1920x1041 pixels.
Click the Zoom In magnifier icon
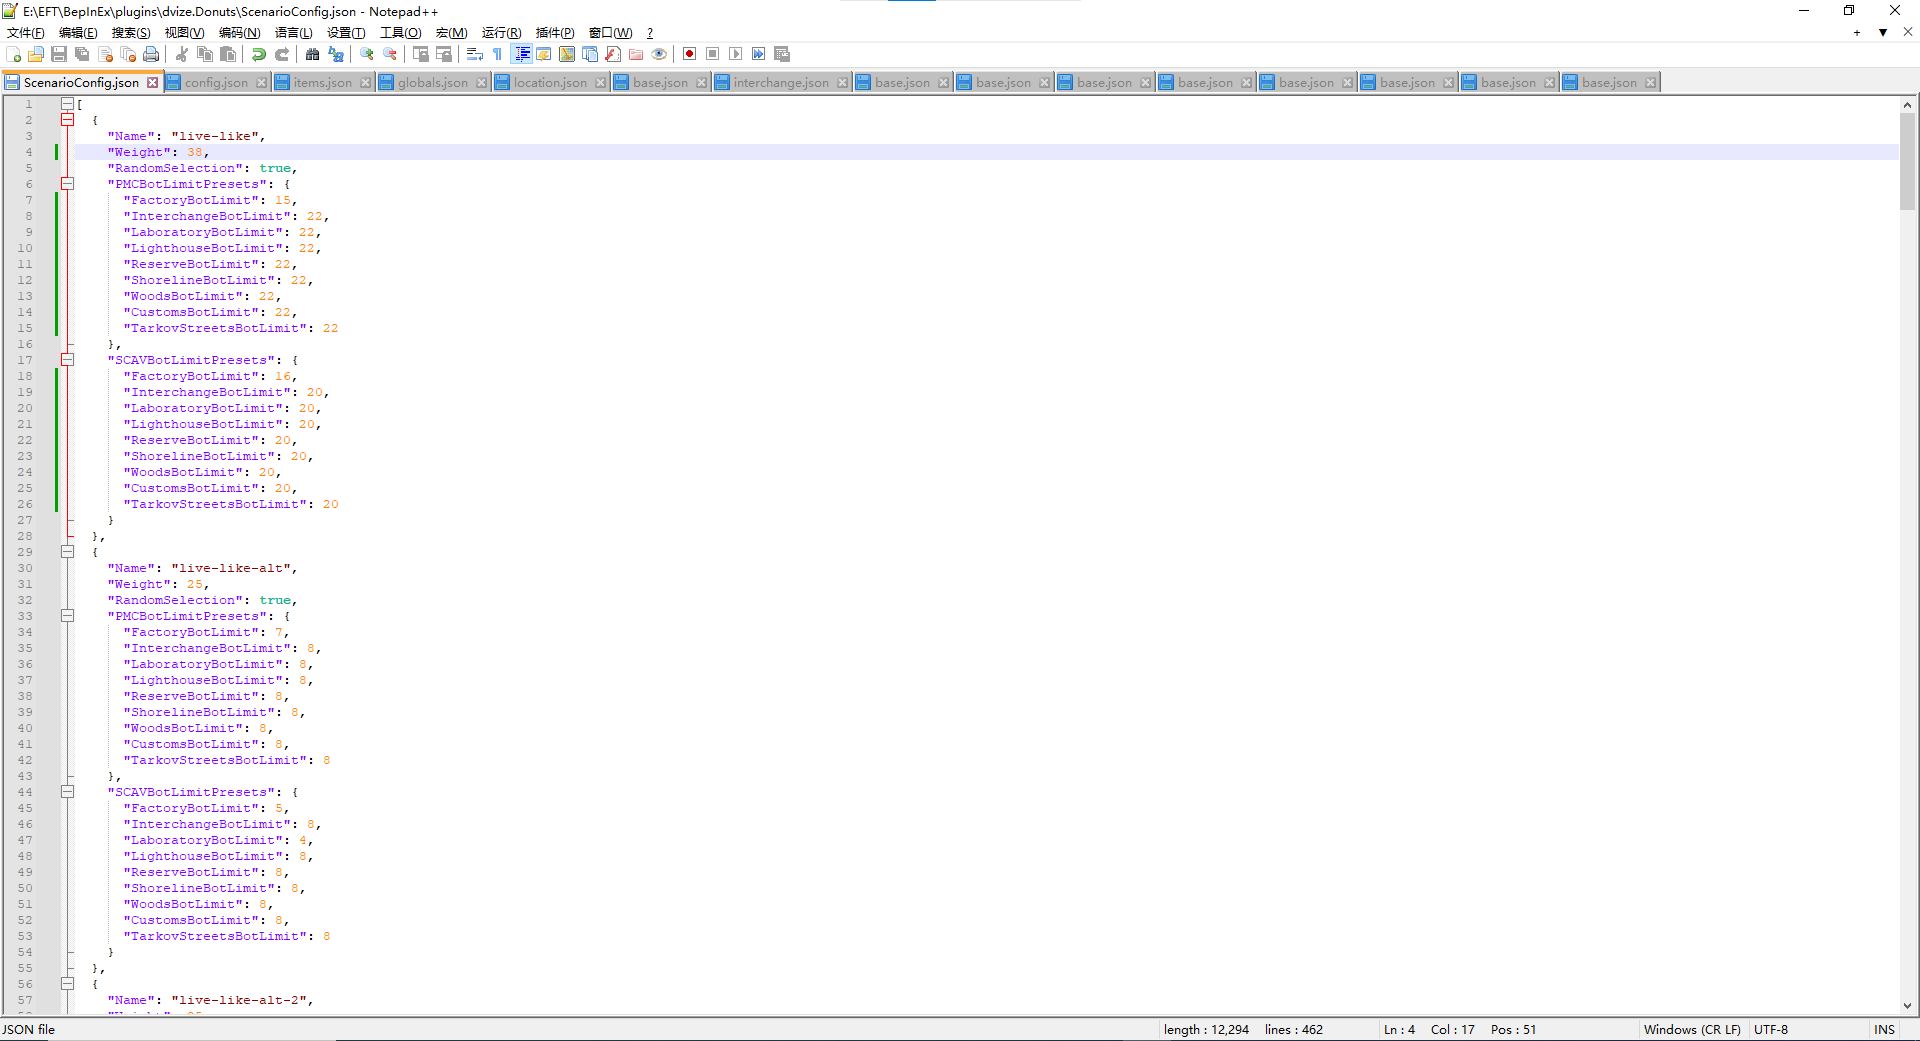367,54
